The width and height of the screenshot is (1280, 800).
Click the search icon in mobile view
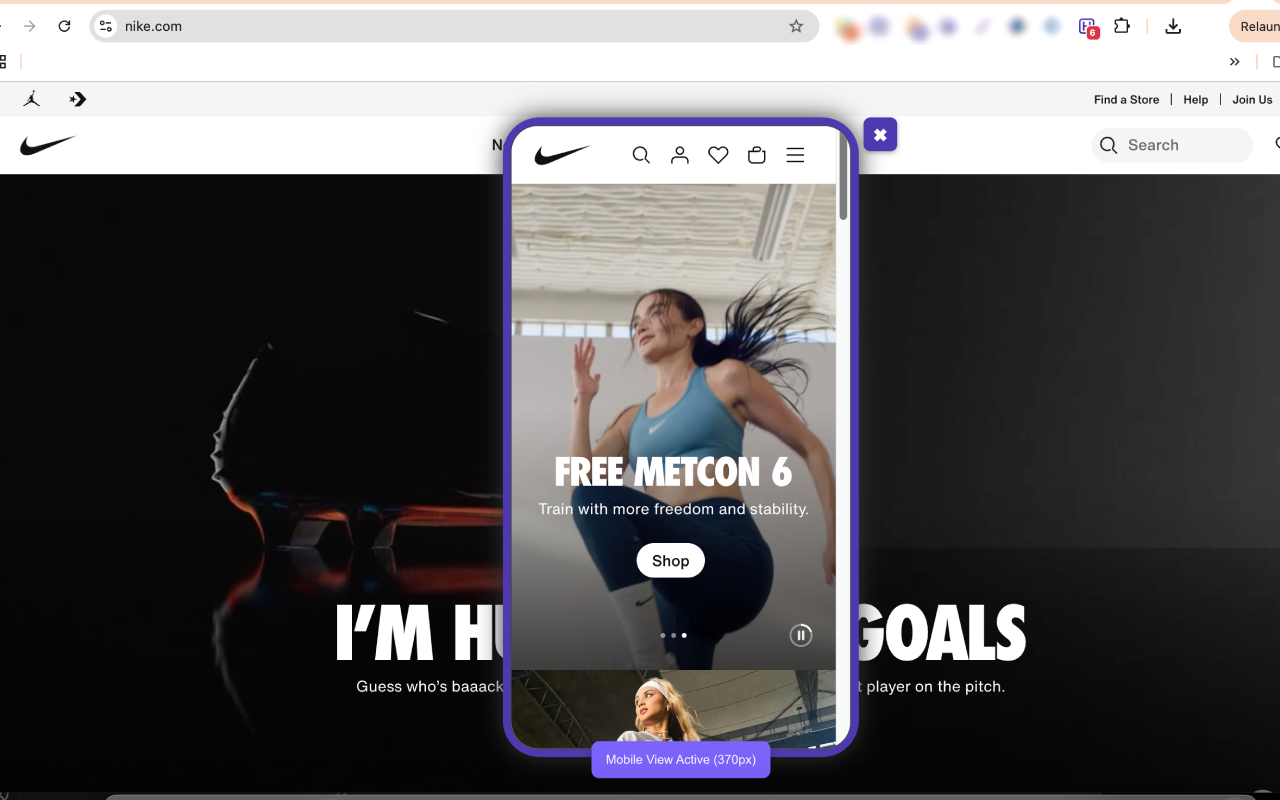[x=641, y=155]
